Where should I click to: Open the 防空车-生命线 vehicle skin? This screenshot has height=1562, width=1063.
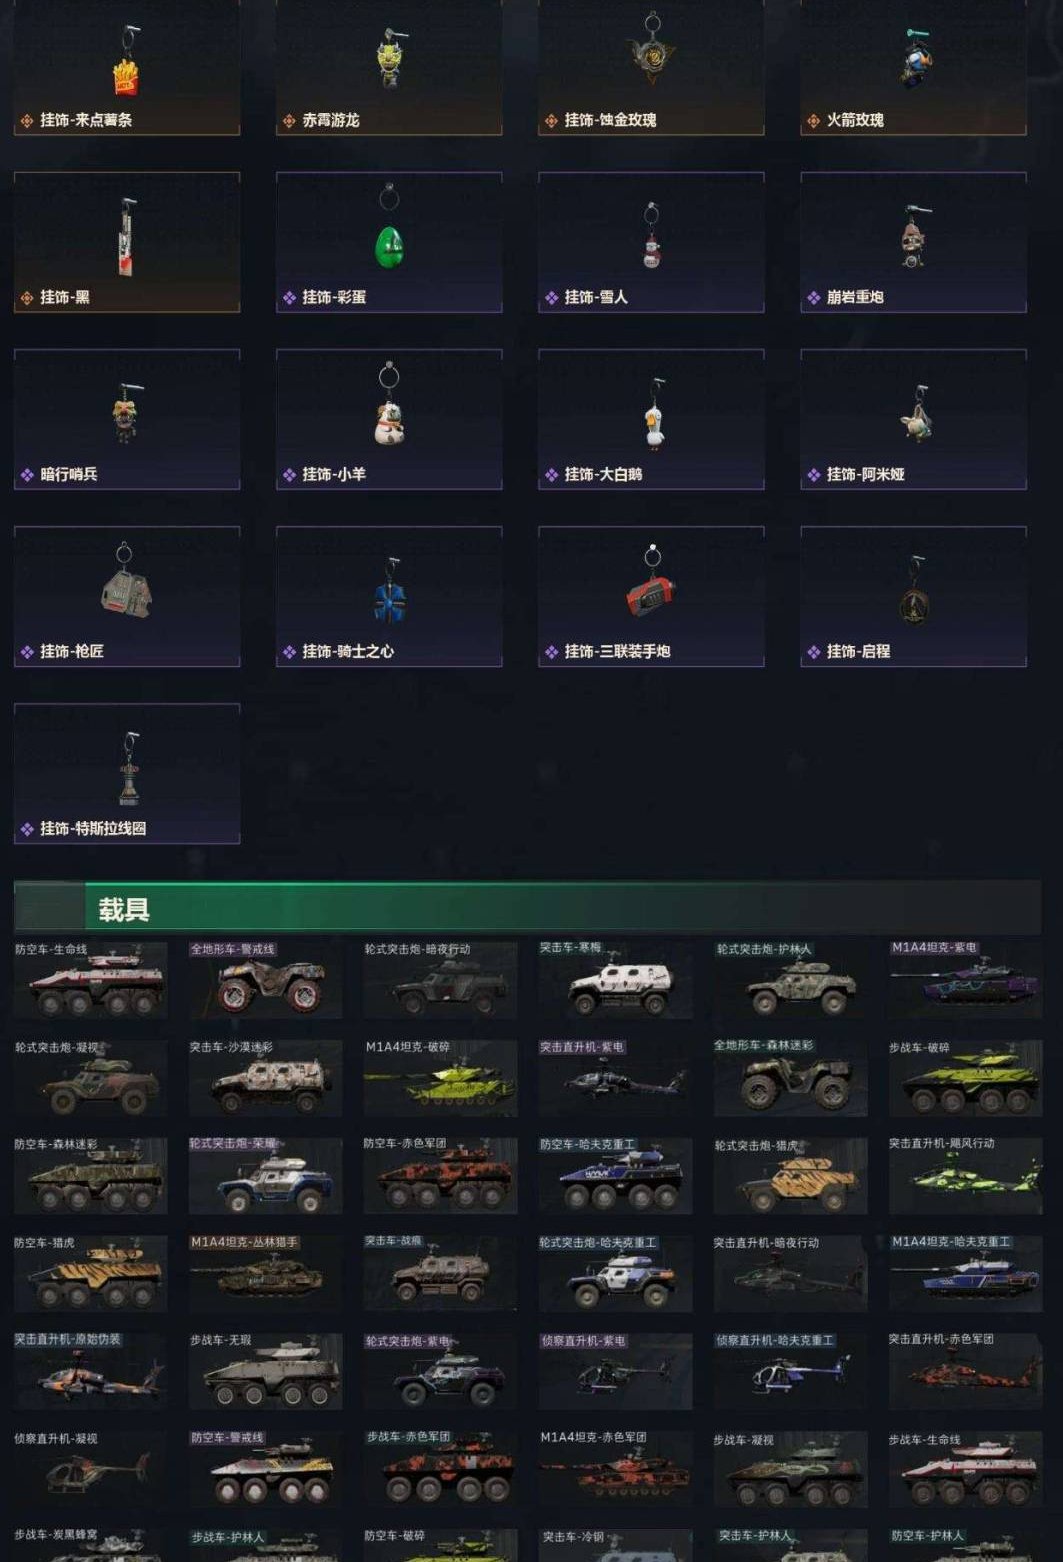click(91, 980)
